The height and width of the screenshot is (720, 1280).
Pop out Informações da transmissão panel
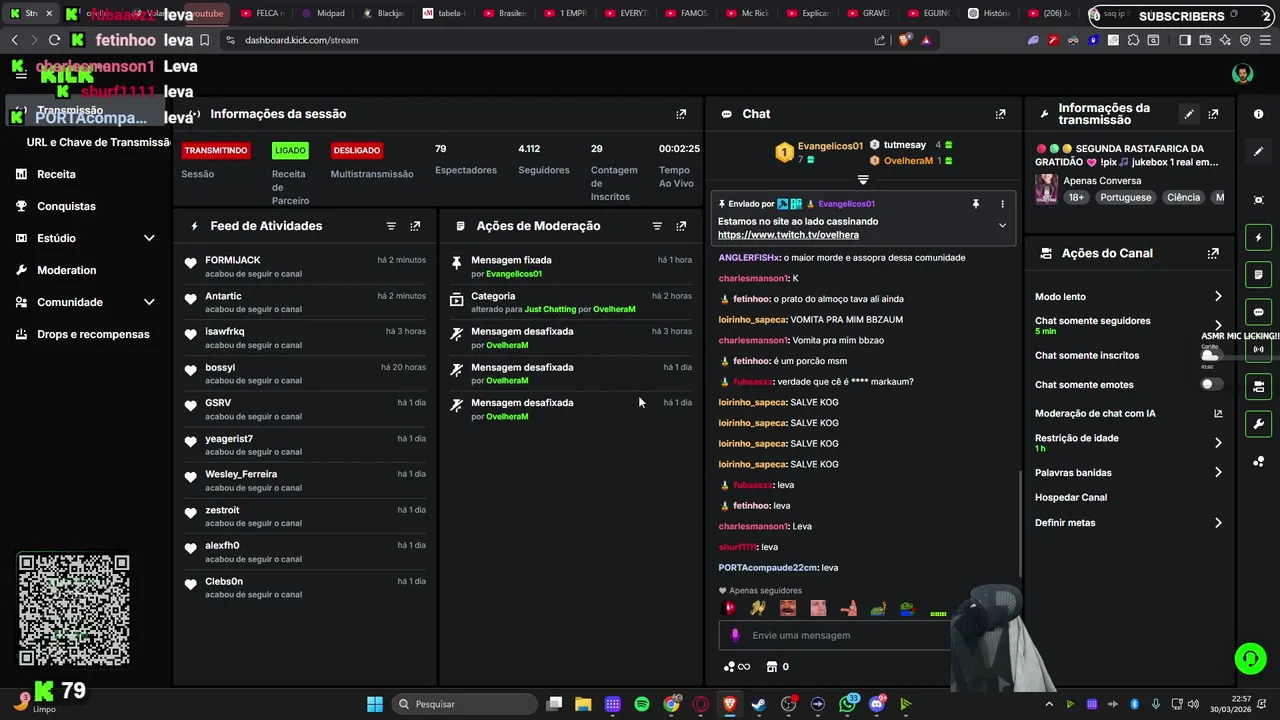point(1213,114)
